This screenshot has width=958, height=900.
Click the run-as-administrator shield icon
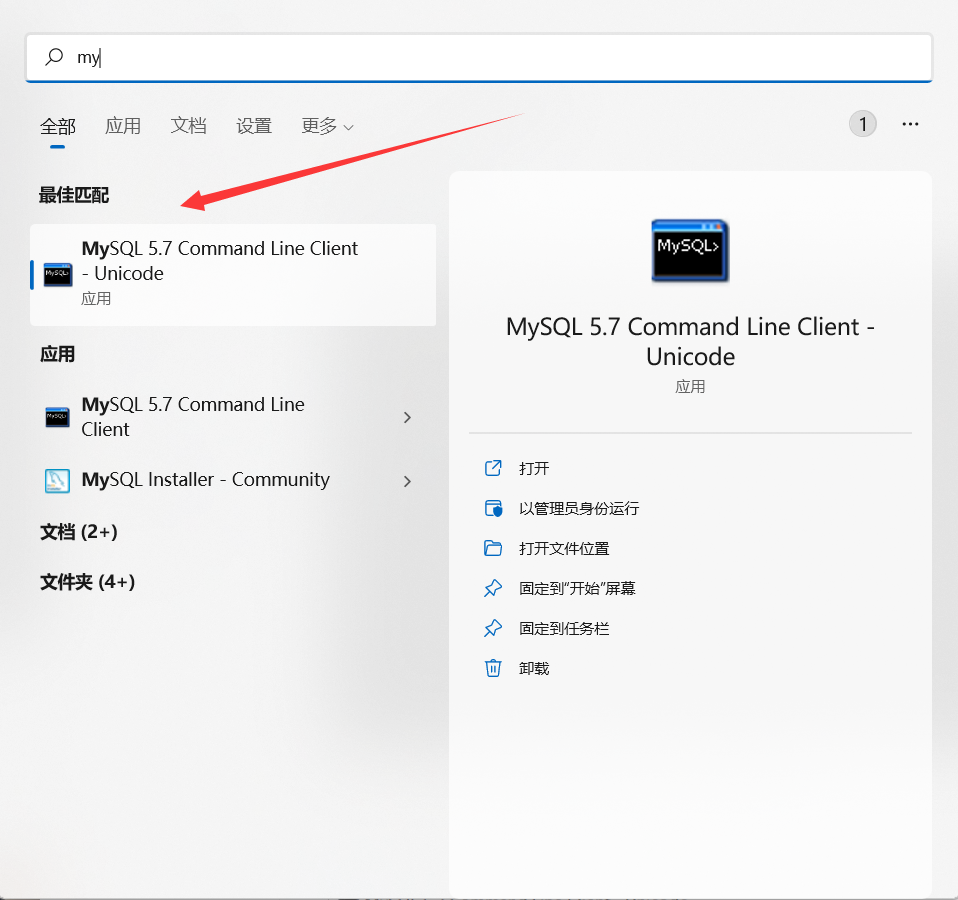[x=493, y=508]
